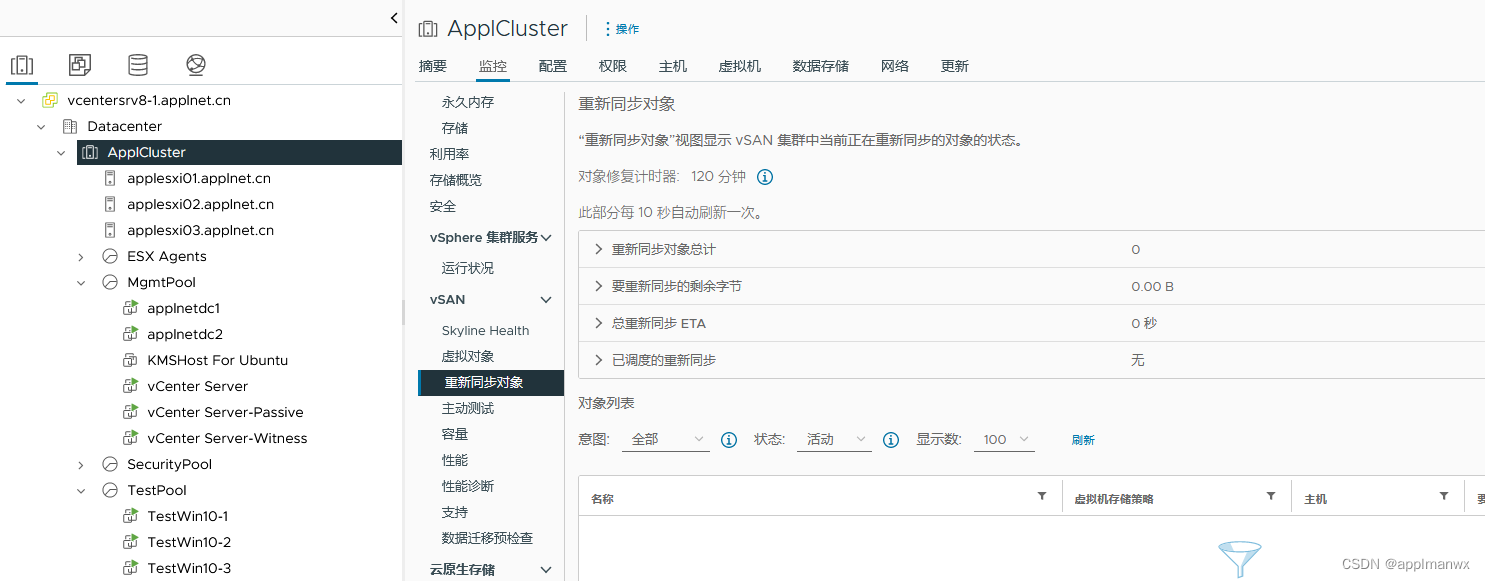
Task: Click the filter icon in the 虚拟机存储策略 column
Action: 1271,496
